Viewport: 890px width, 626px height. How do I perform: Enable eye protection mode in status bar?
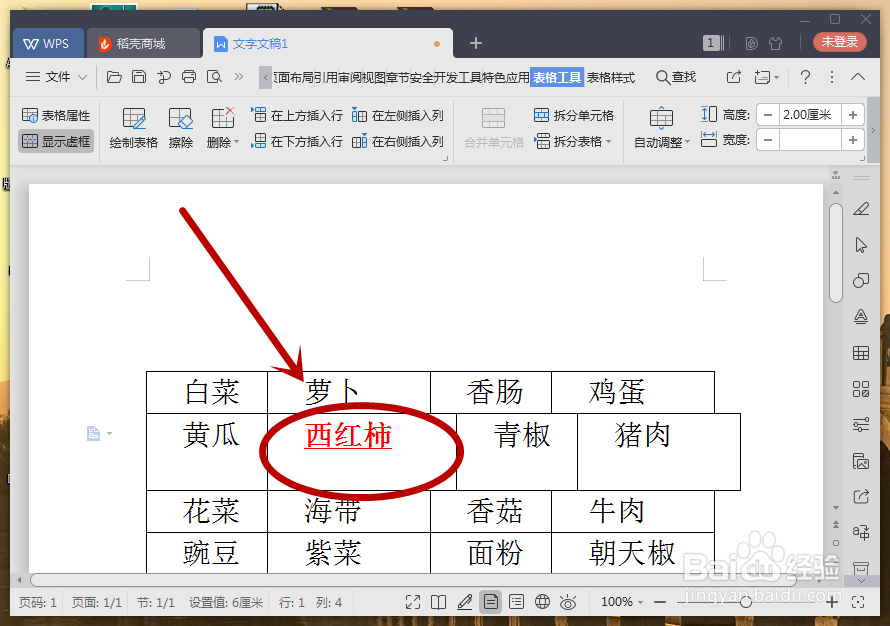(568, 601)
